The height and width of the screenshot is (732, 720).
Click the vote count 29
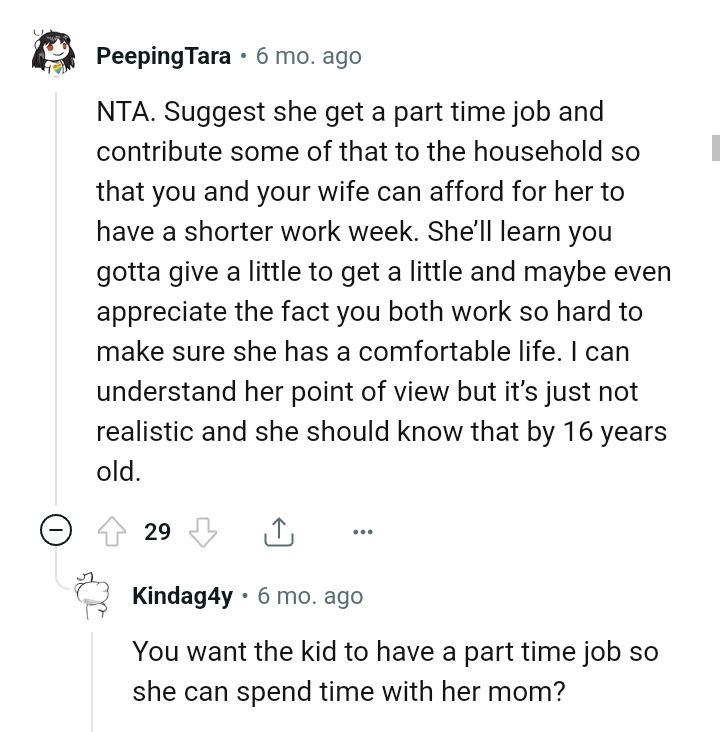(157, 532)
